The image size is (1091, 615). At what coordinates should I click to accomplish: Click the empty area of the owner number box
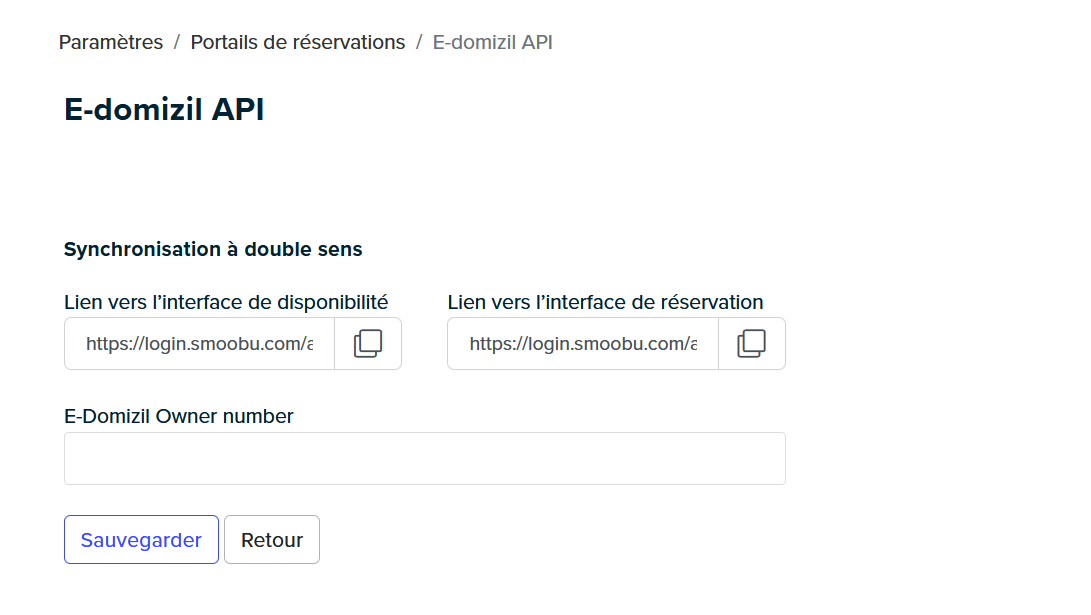click(x=424, y=458)
